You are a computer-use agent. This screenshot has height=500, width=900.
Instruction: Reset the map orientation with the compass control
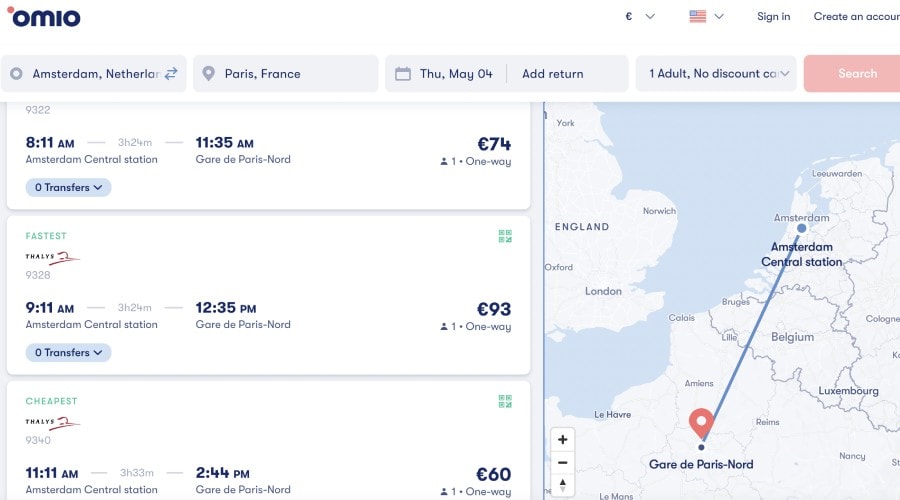coord(562,486)
